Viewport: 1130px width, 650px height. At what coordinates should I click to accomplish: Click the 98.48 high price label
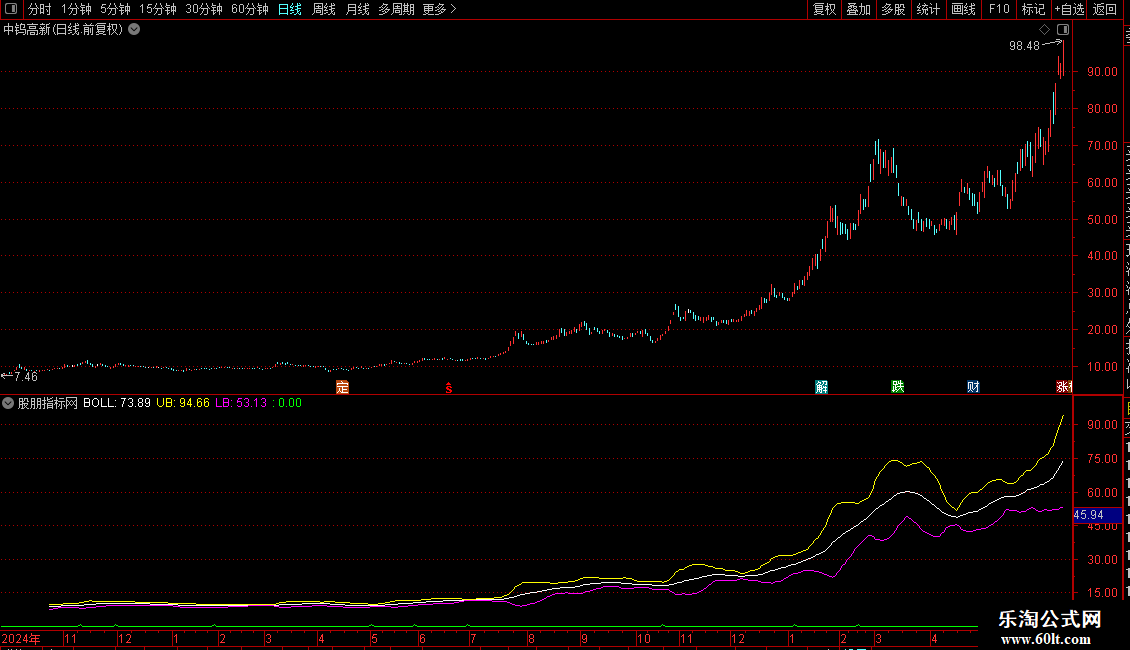[x=1024, y=46]
